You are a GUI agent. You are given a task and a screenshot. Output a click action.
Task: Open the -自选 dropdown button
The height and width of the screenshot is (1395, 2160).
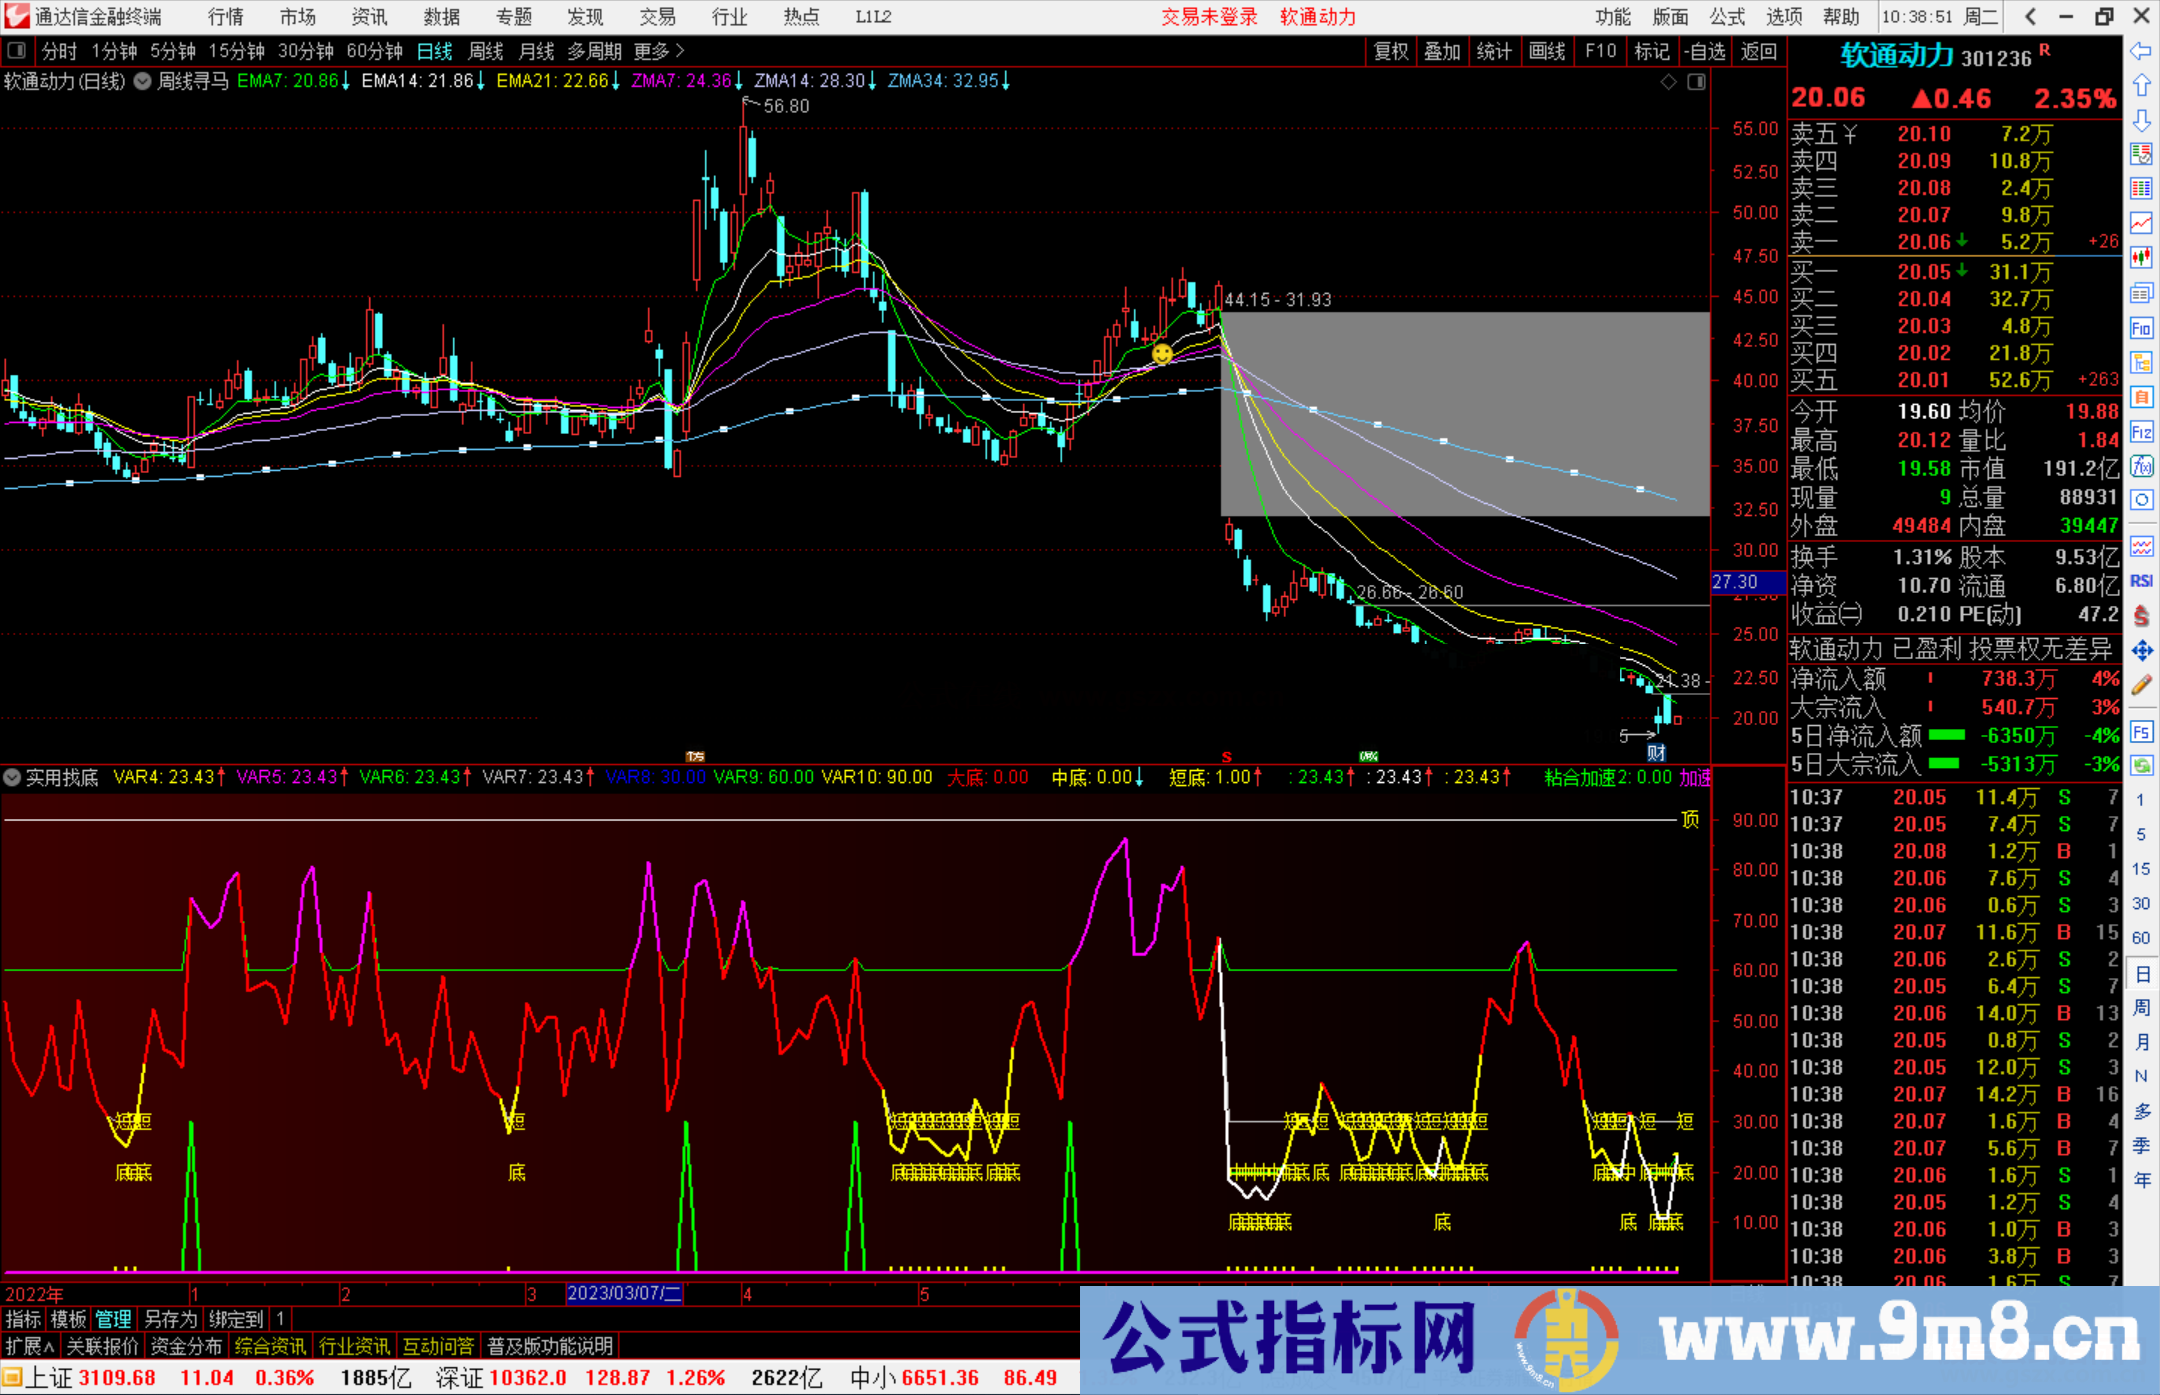click(1706, 51)
